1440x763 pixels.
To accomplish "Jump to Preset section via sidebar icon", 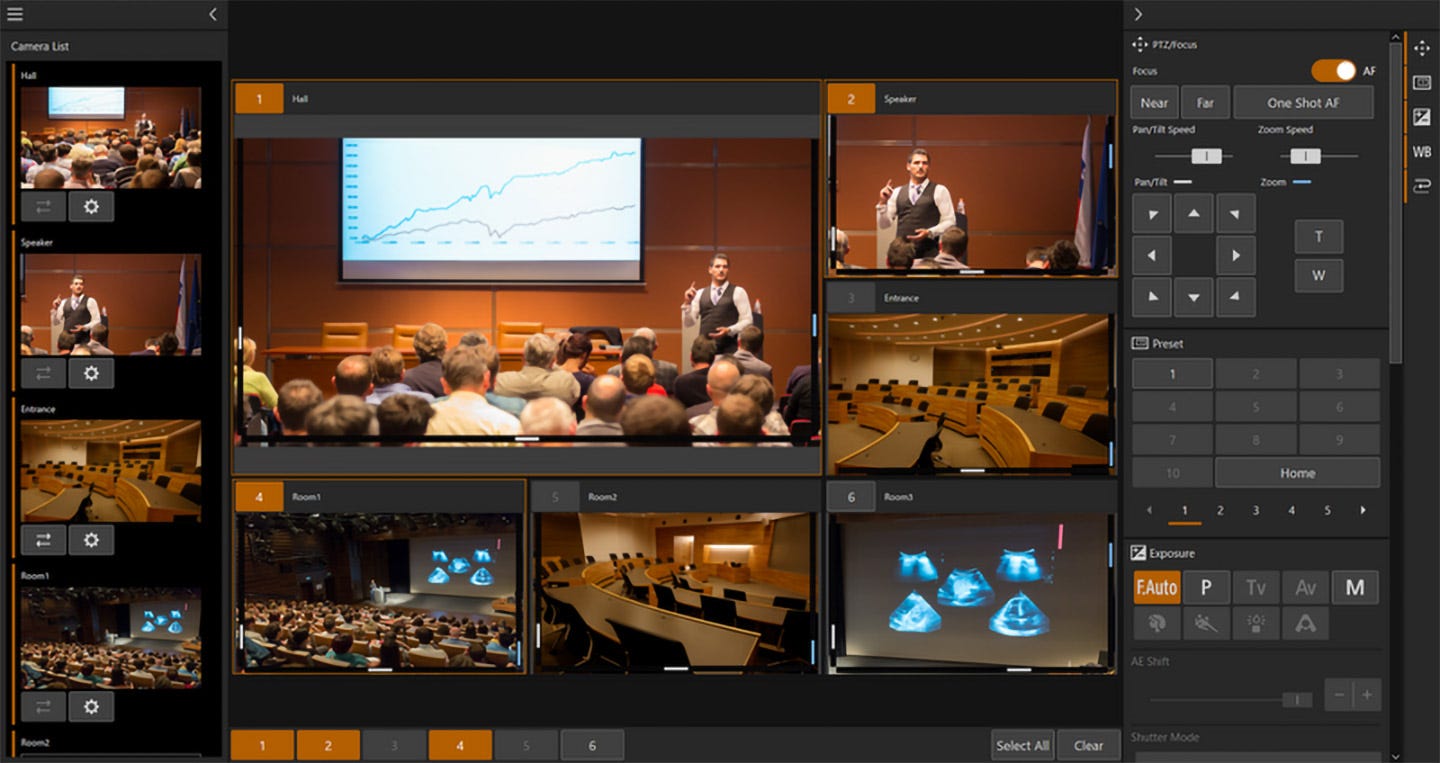I will point(1422,83).
